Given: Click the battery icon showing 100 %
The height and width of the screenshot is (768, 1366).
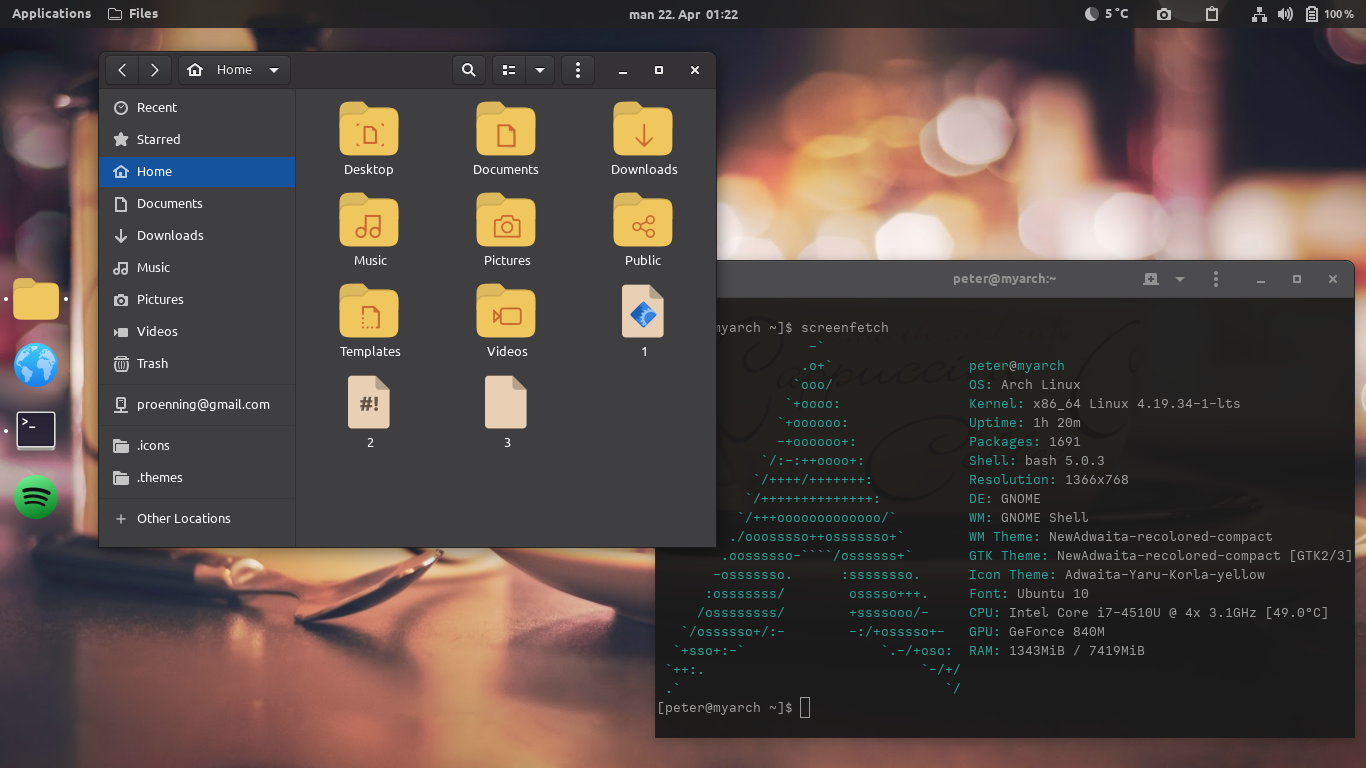Looking at the screenshot, I should (1331, 14).
